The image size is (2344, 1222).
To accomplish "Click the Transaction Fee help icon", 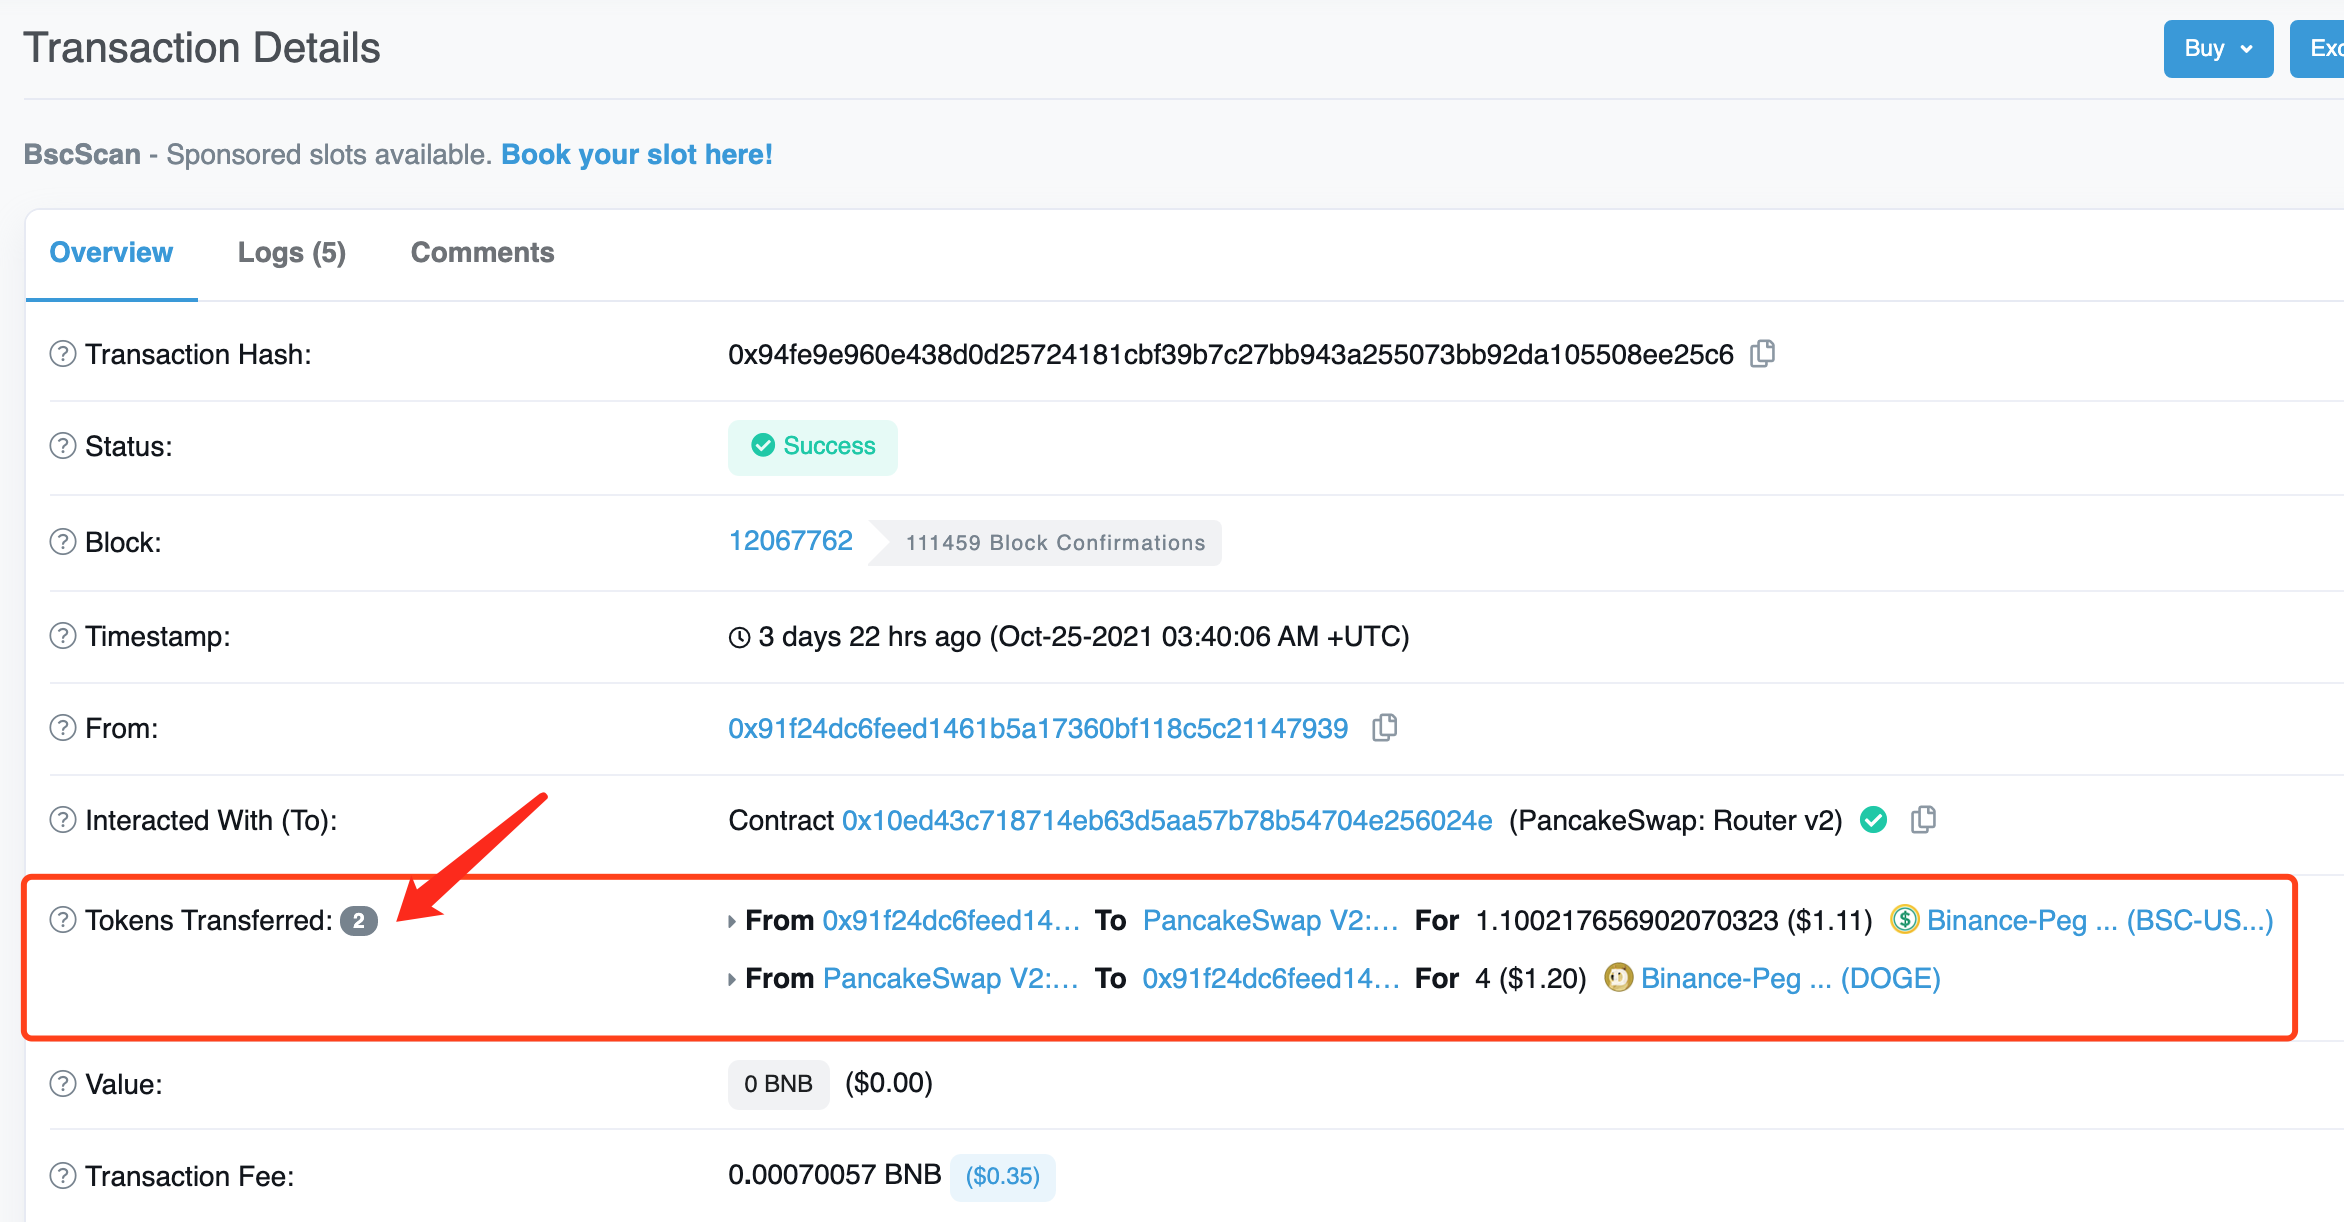I will (63, 1176).
